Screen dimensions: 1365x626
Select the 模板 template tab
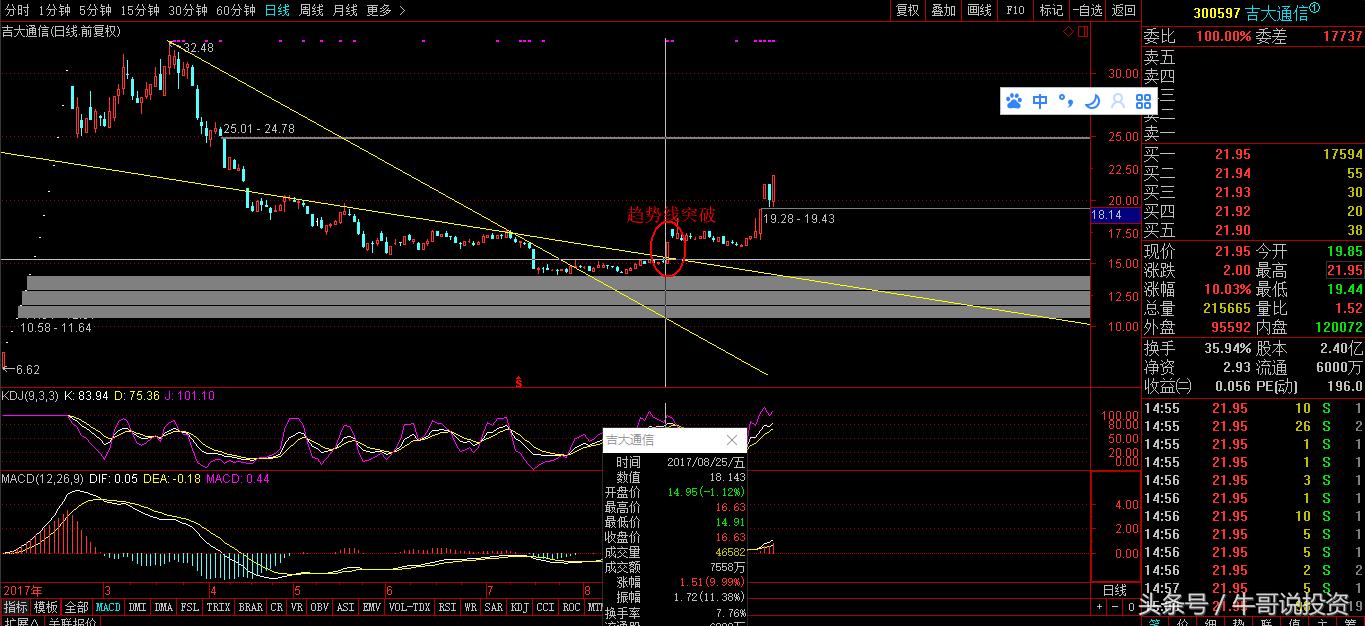tap(46, 607)
